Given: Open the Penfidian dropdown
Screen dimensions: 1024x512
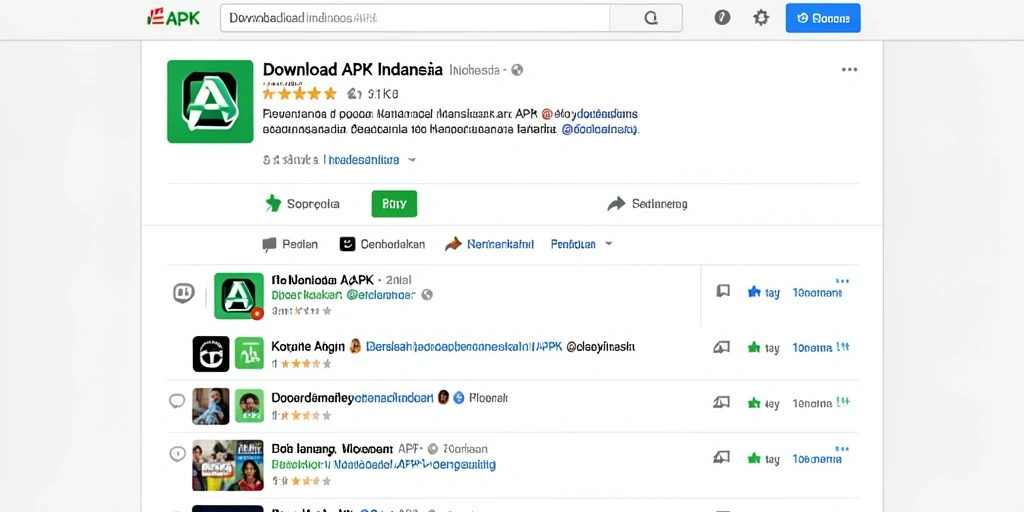Looking at the screenshot, I should click(581, 244).
